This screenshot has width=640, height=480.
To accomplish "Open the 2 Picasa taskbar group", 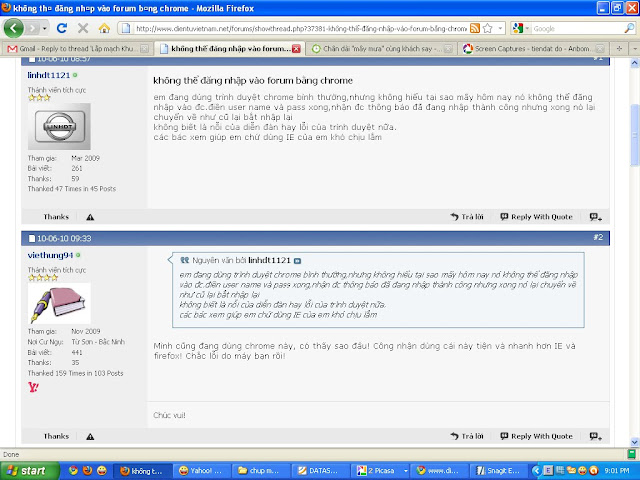I will 380,471.
